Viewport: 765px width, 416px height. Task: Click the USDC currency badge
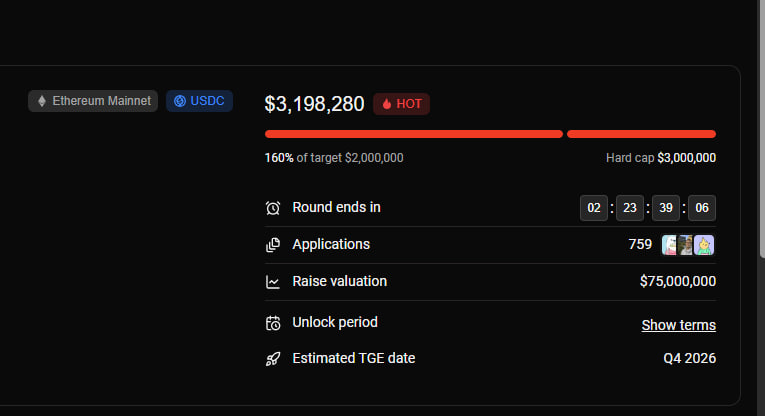click(199, 101)
